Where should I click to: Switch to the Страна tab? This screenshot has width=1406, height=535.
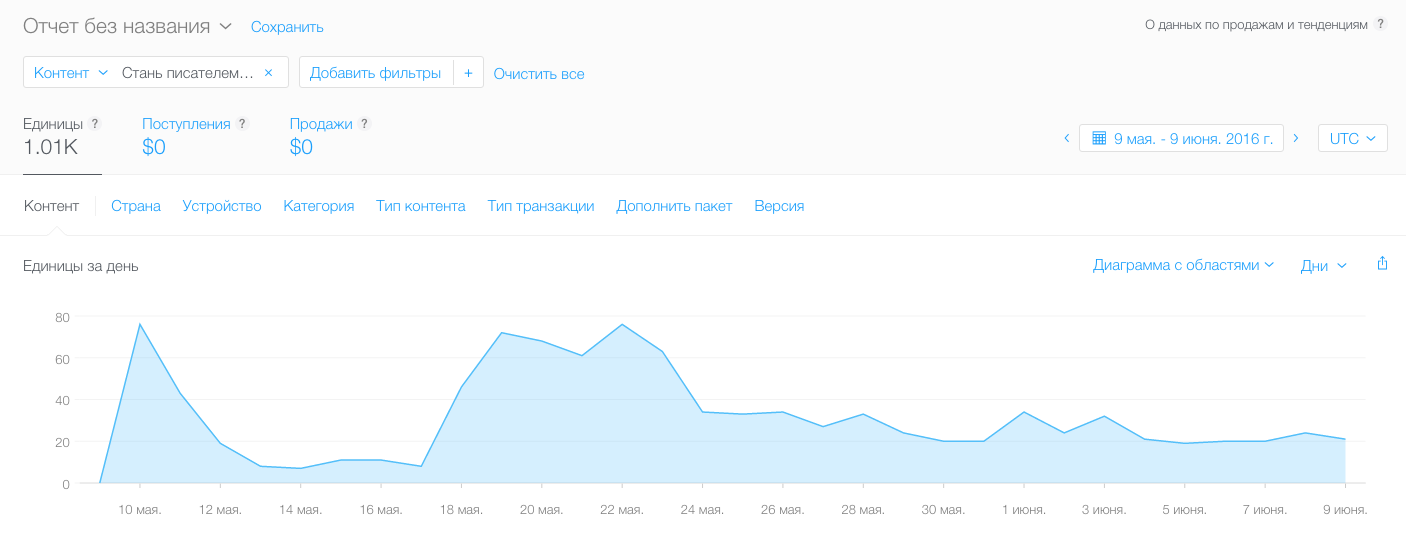(x=136, y=206)
